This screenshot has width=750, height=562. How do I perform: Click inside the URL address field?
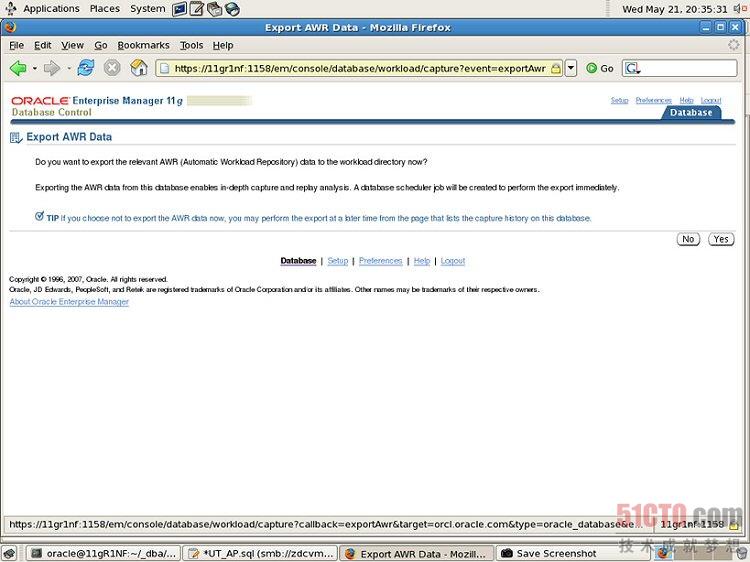(350, 68)
